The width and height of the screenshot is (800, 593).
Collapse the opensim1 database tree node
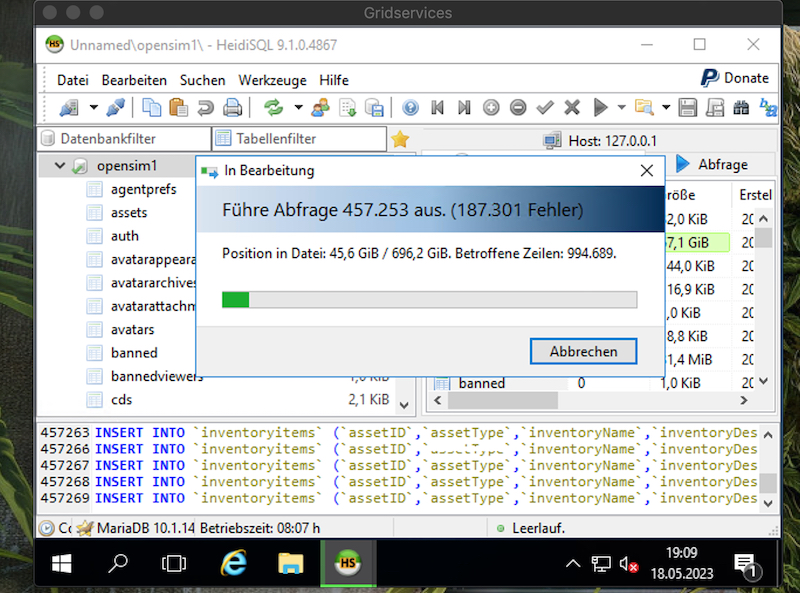pos(60,166)
